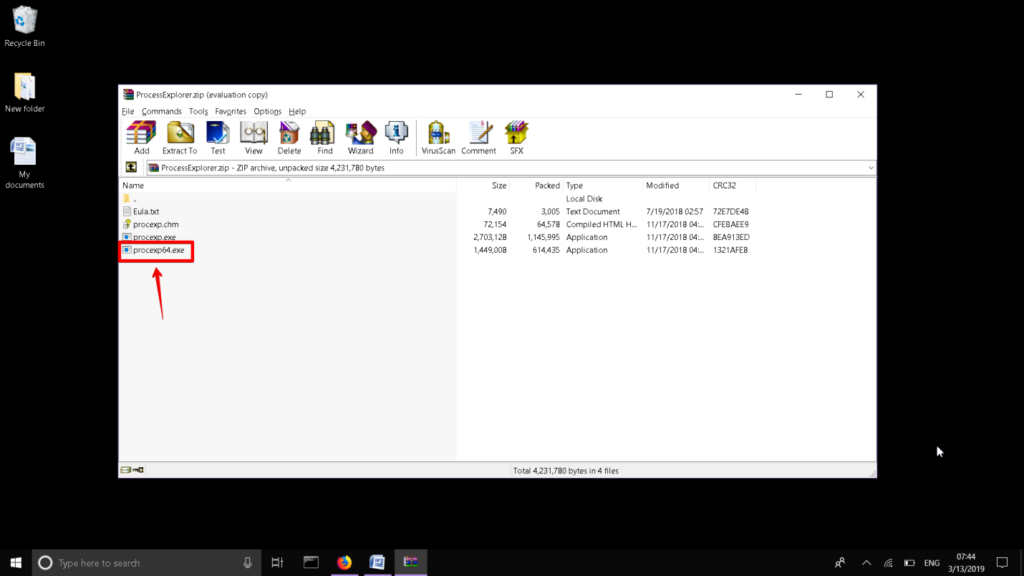The height and width of the screenshot is (576, 1024).
Task: Select the procexp64.exe file
Action: (x=159, y=250)
